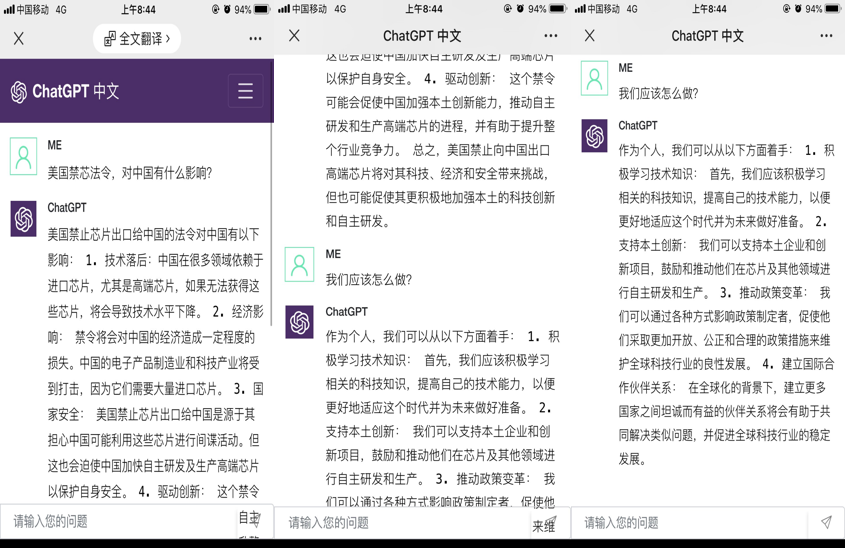Close the right phone's page with X
This screenshot has height=548, width=852.
(x=590, y=36)
